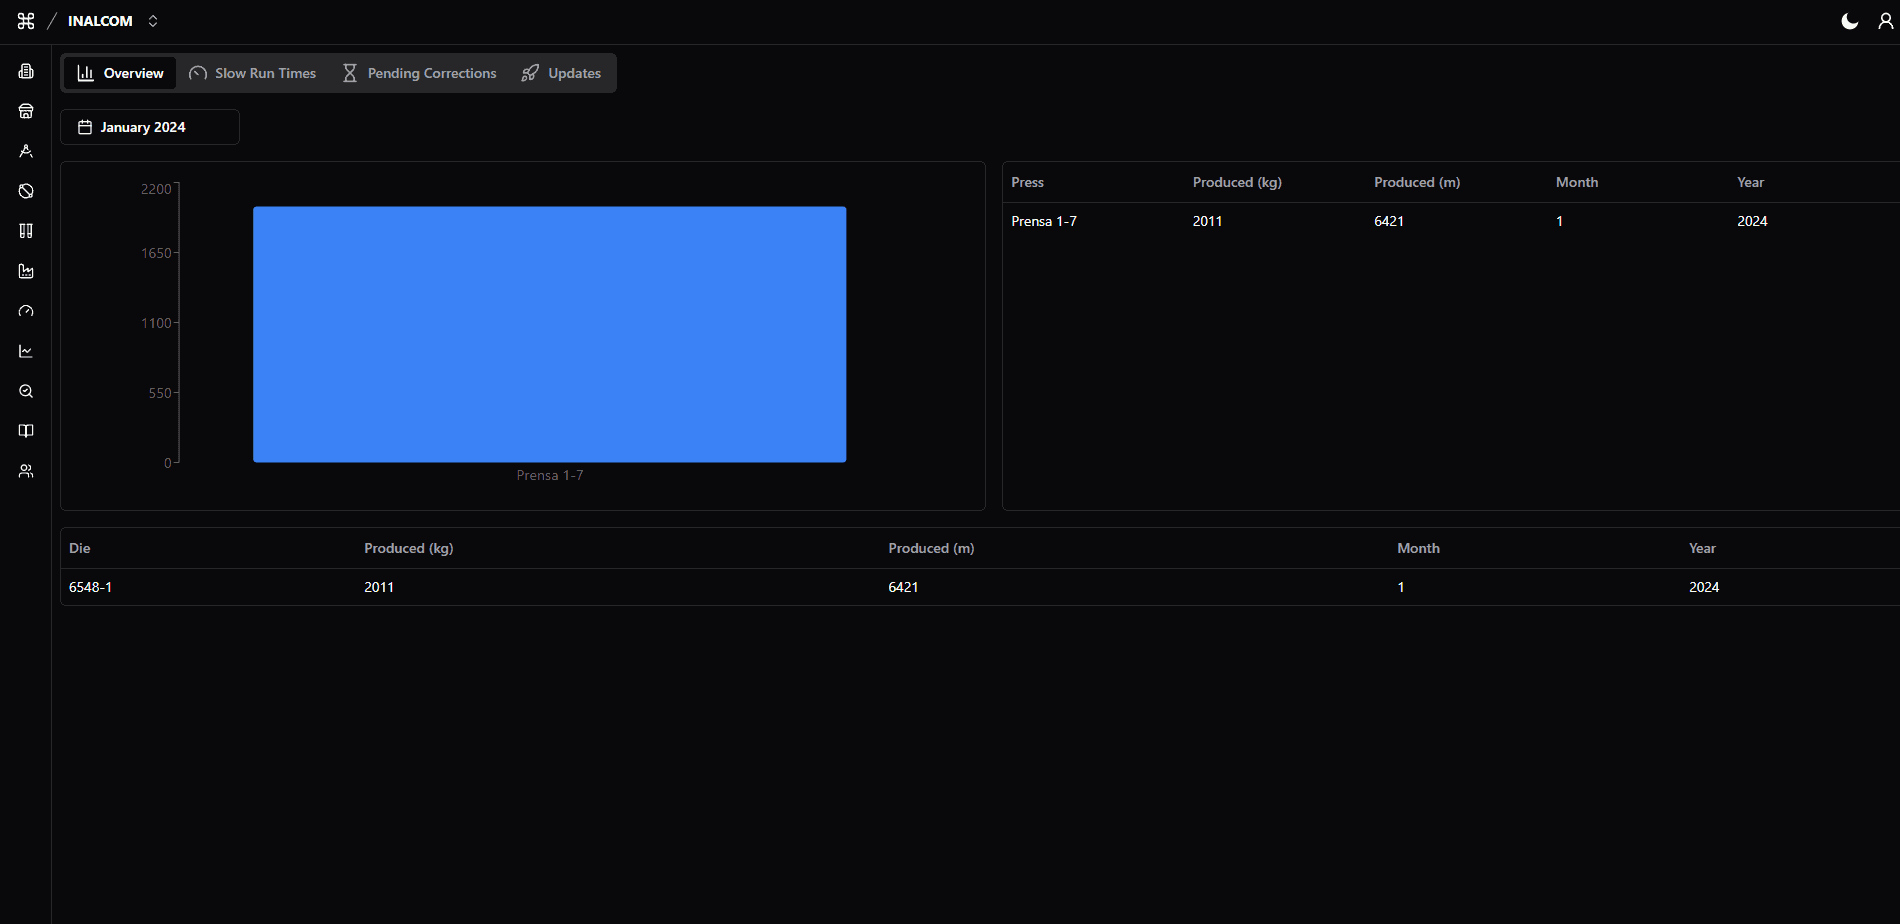Click the command logo icon in the header

(x=26, y=21)
